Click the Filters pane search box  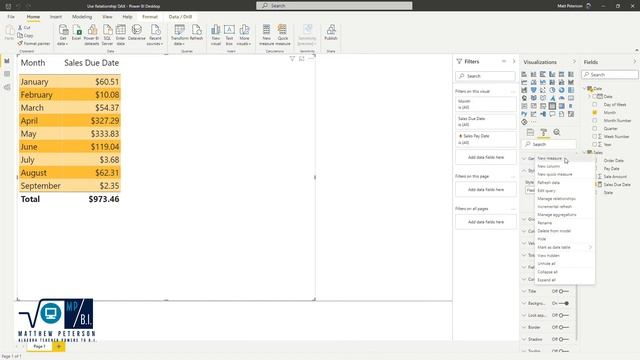485,76
